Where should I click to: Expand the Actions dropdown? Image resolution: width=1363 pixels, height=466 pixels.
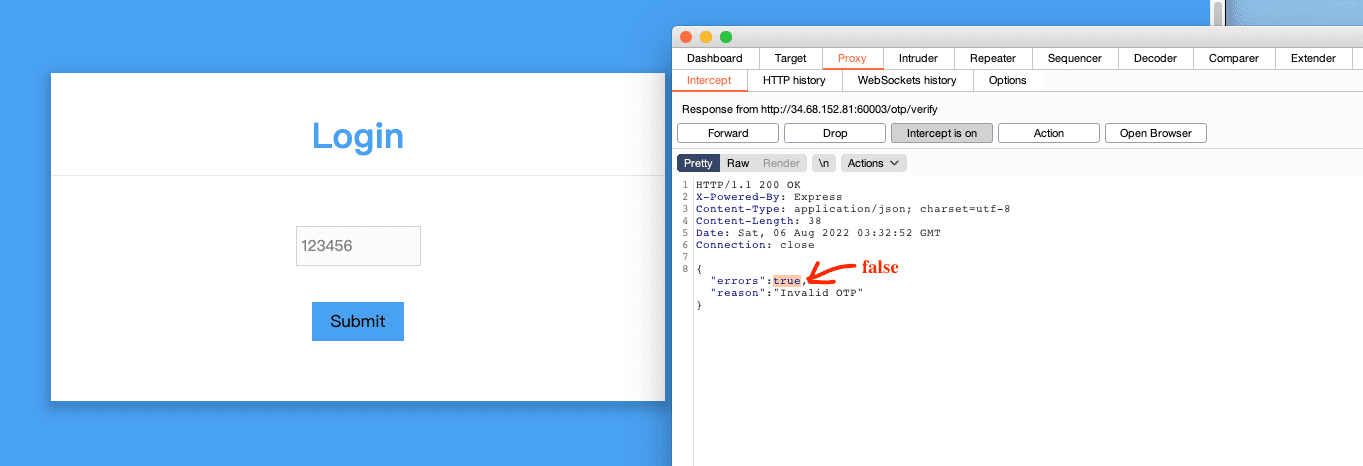[x=873, y=163]
